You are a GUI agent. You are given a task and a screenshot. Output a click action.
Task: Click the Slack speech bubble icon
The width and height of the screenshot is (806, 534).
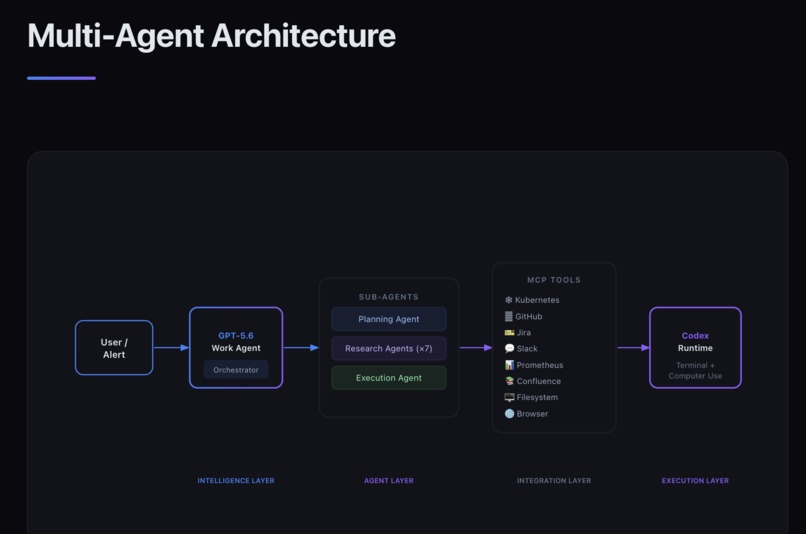coord(509,348)
